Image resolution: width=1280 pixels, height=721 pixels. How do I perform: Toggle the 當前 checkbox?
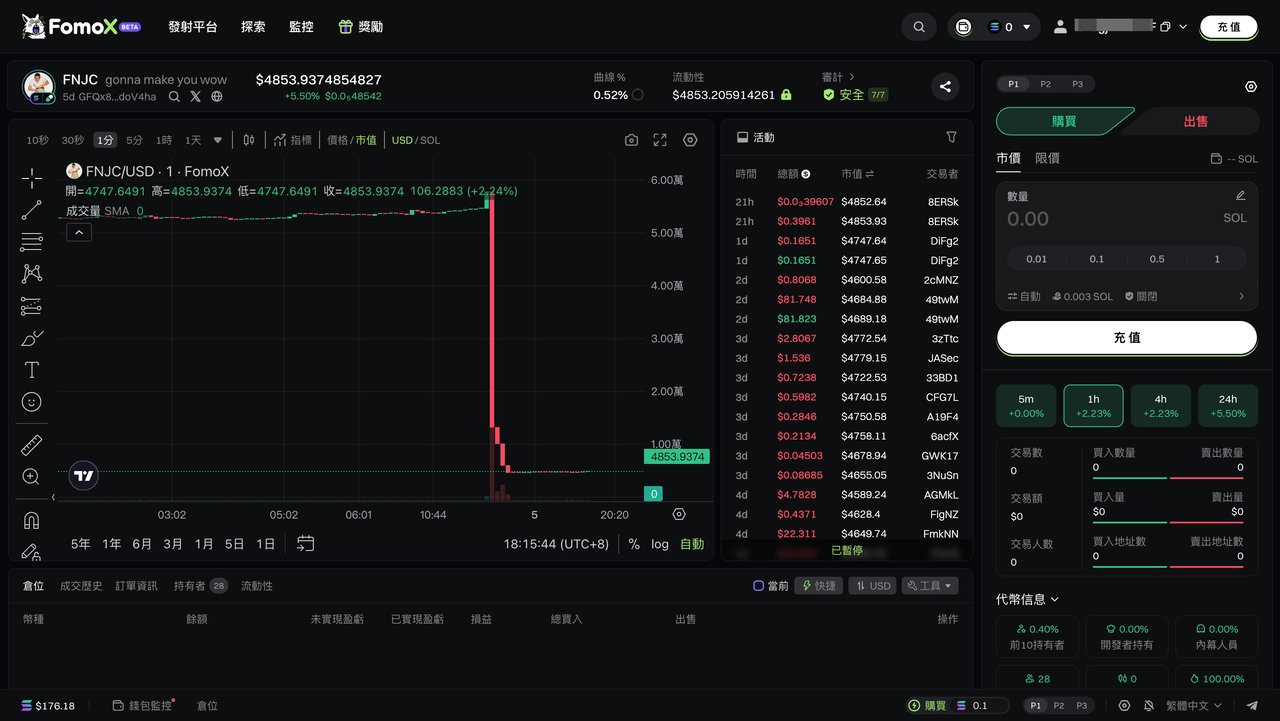coord(759,586)
